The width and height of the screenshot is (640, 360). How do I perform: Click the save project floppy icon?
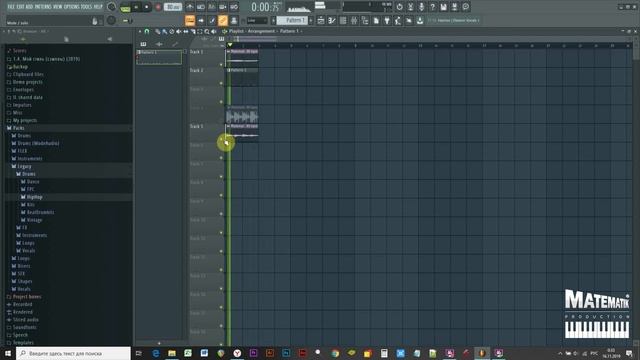point(444,7)
